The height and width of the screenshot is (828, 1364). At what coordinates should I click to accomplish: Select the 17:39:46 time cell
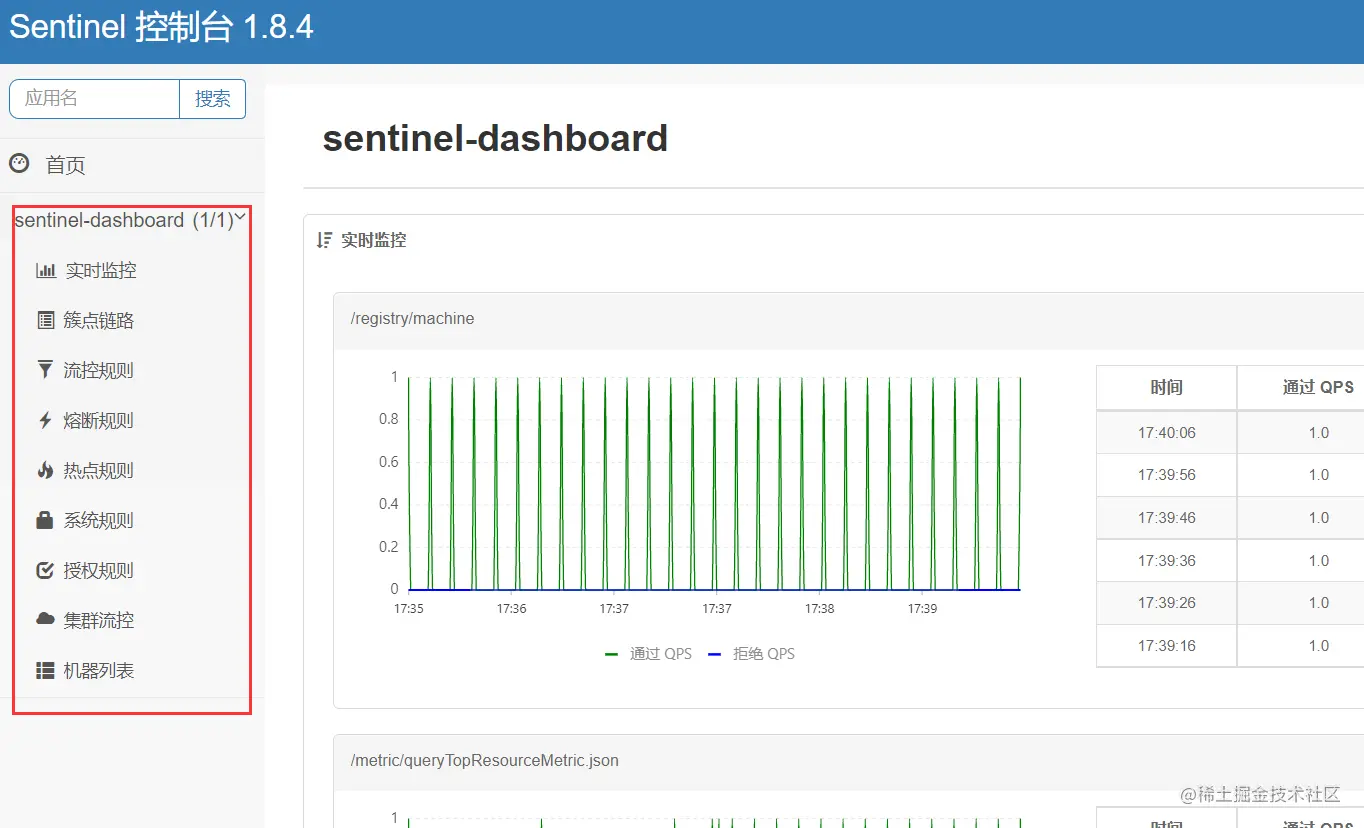click(1166, 518)
